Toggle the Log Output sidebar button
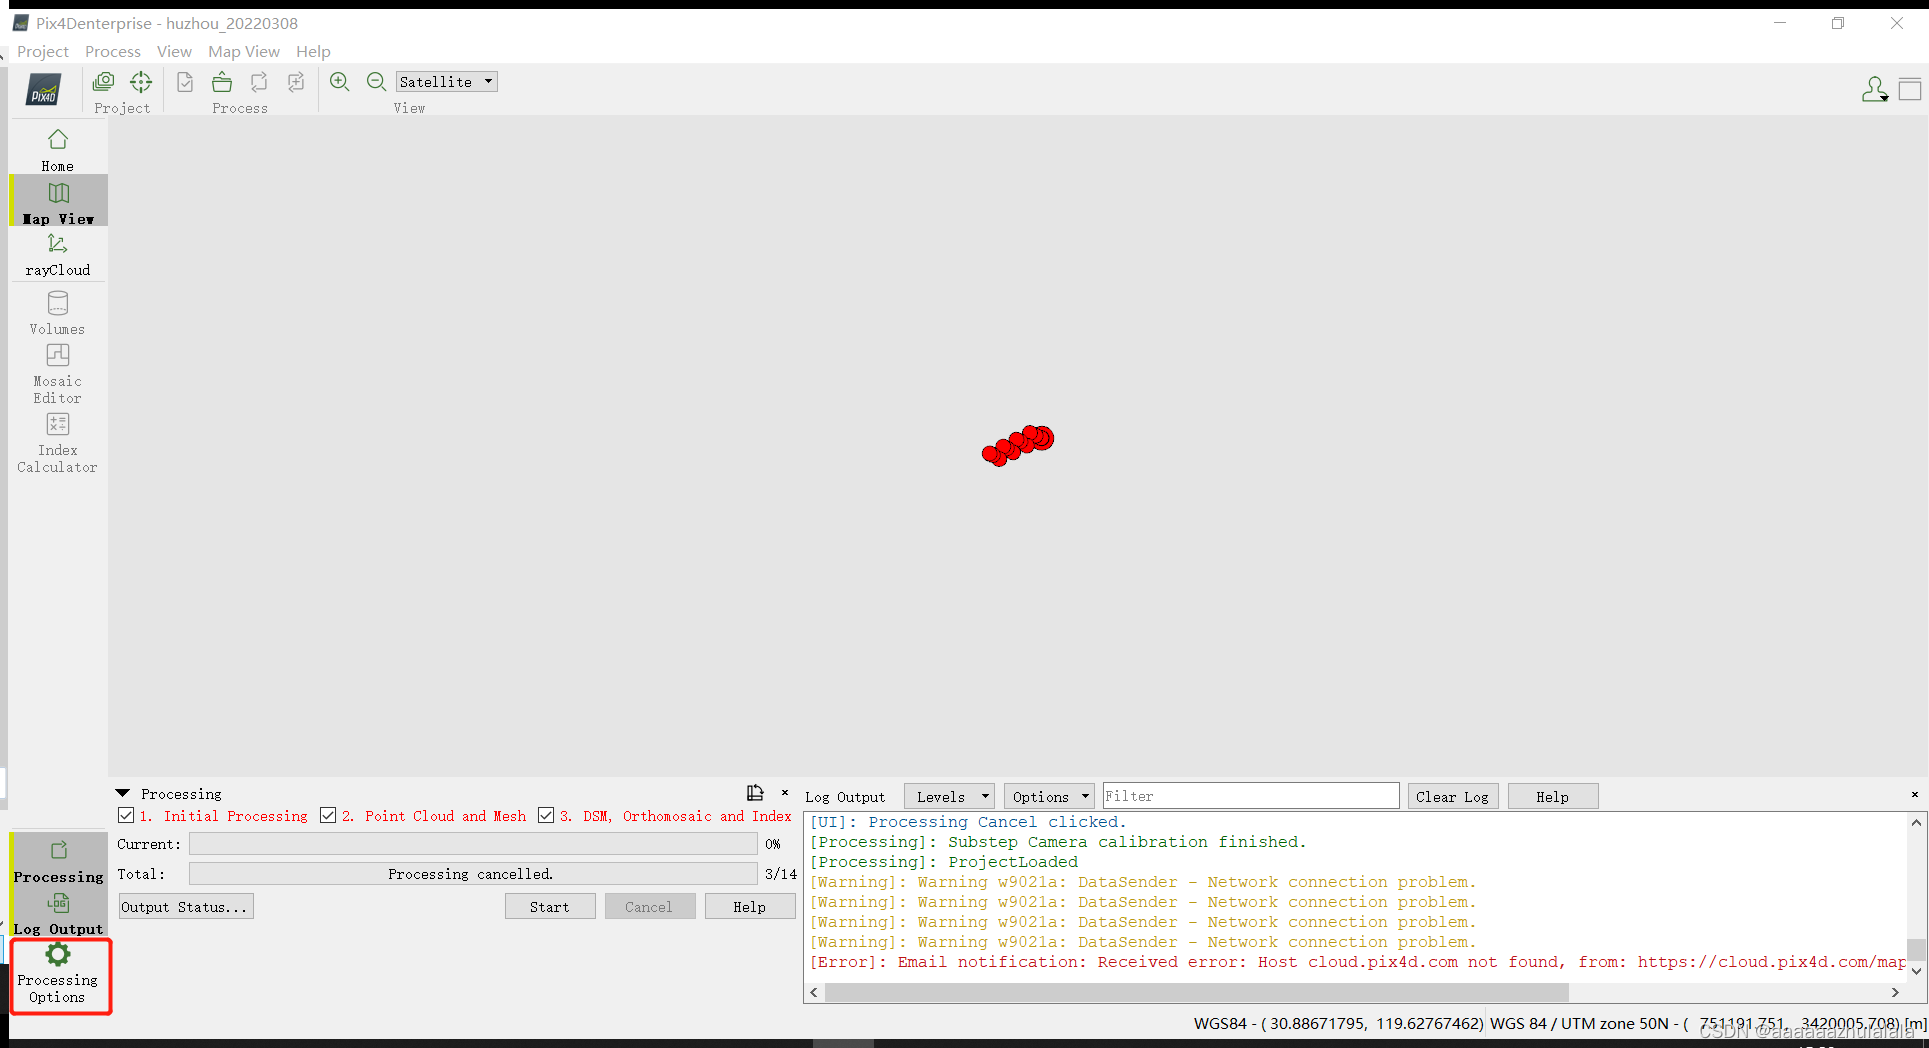This screenshot has height=1048, width=1929. [x=58, y=913]
